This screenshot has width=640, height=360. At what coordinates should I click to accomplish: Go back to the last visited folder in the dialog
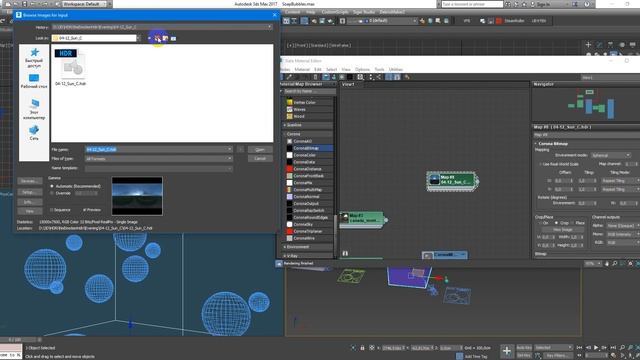point(149,38)
